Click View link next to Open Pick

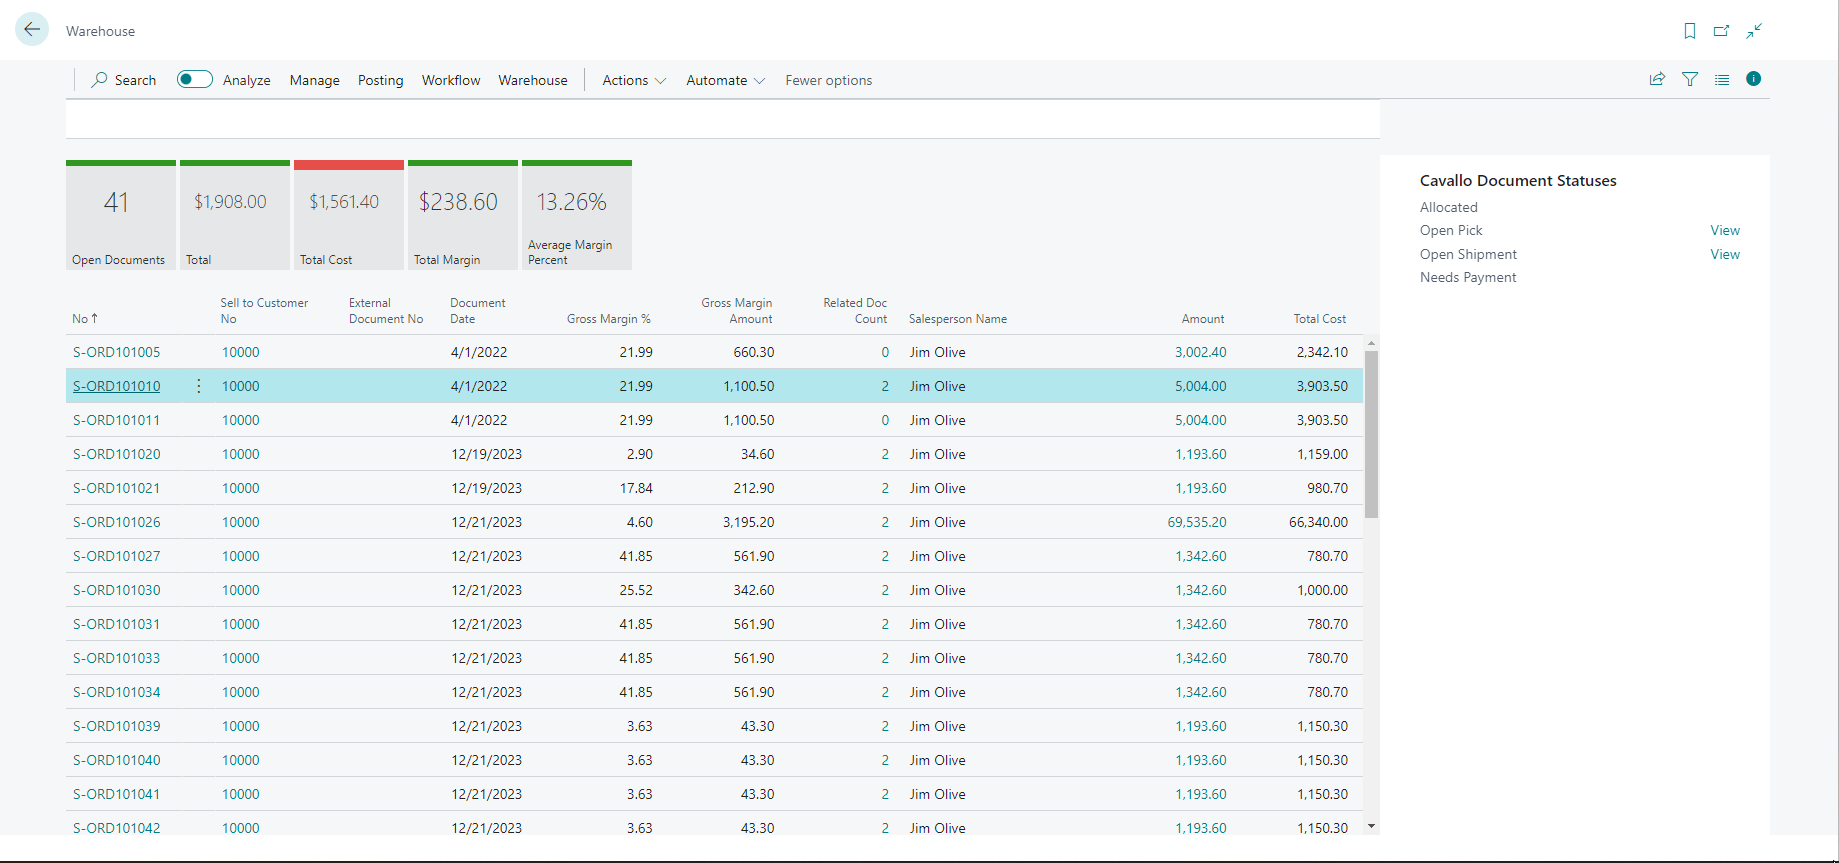click(1724, 230)
